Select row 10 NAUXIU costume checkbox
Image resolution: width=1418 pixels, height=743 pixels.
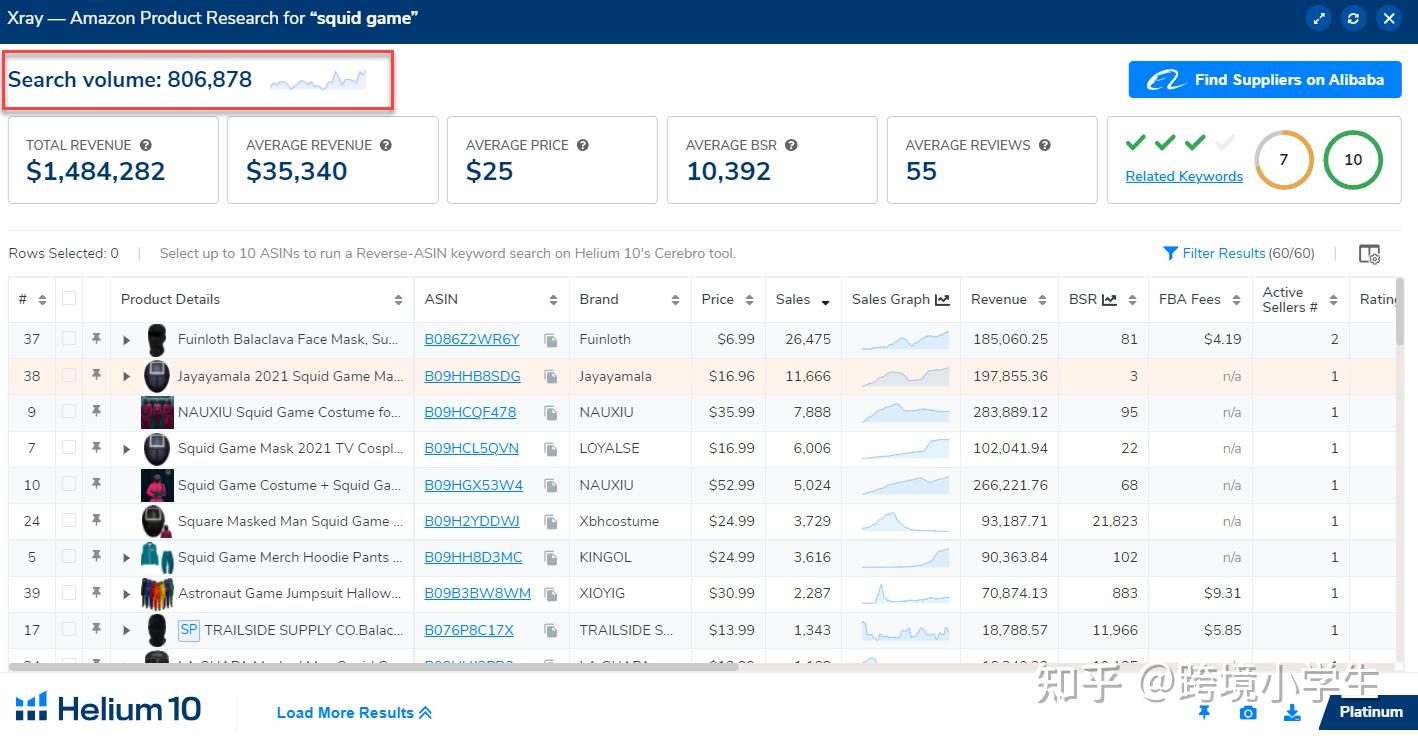click(68, 484)
